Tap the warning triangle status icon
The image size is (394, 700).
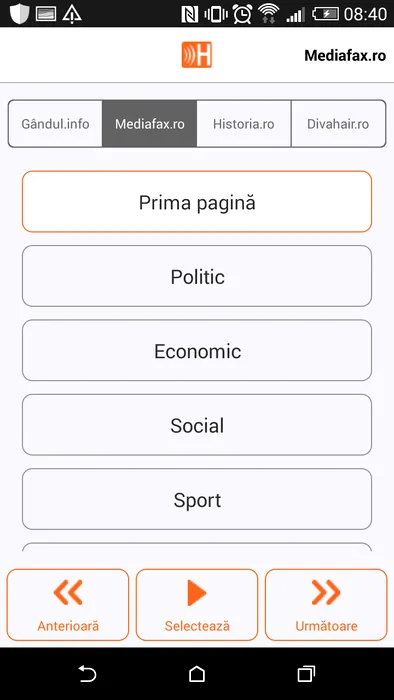(x=72, y=14)
